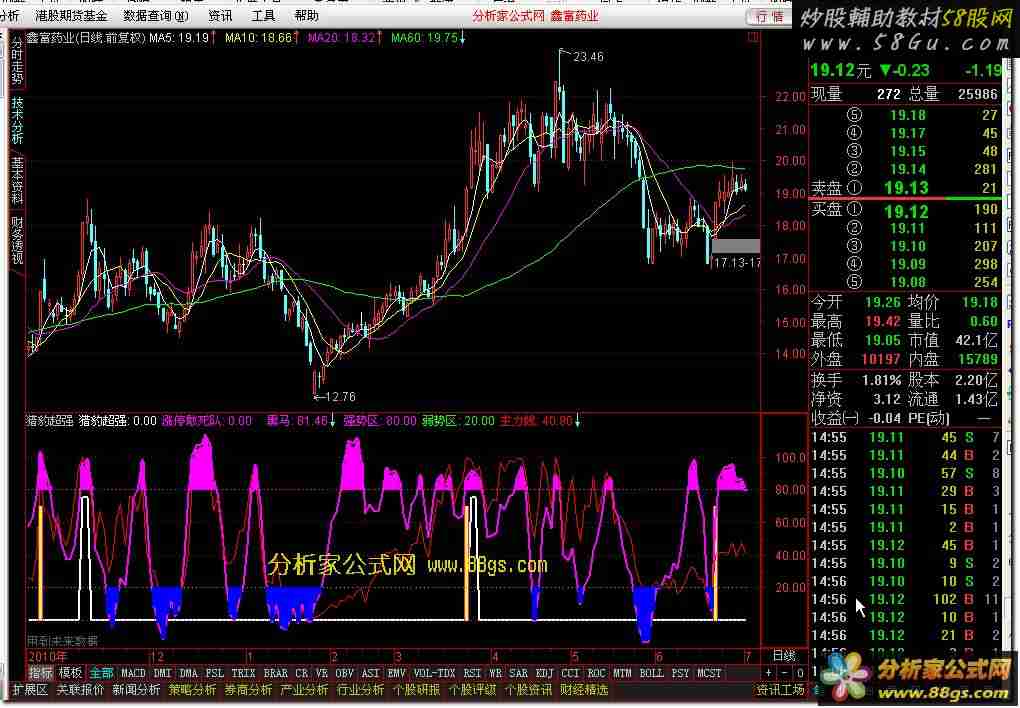1020x708 pixels.
Task: Choose the PSY indicator tab
Action: pos(680,673)
